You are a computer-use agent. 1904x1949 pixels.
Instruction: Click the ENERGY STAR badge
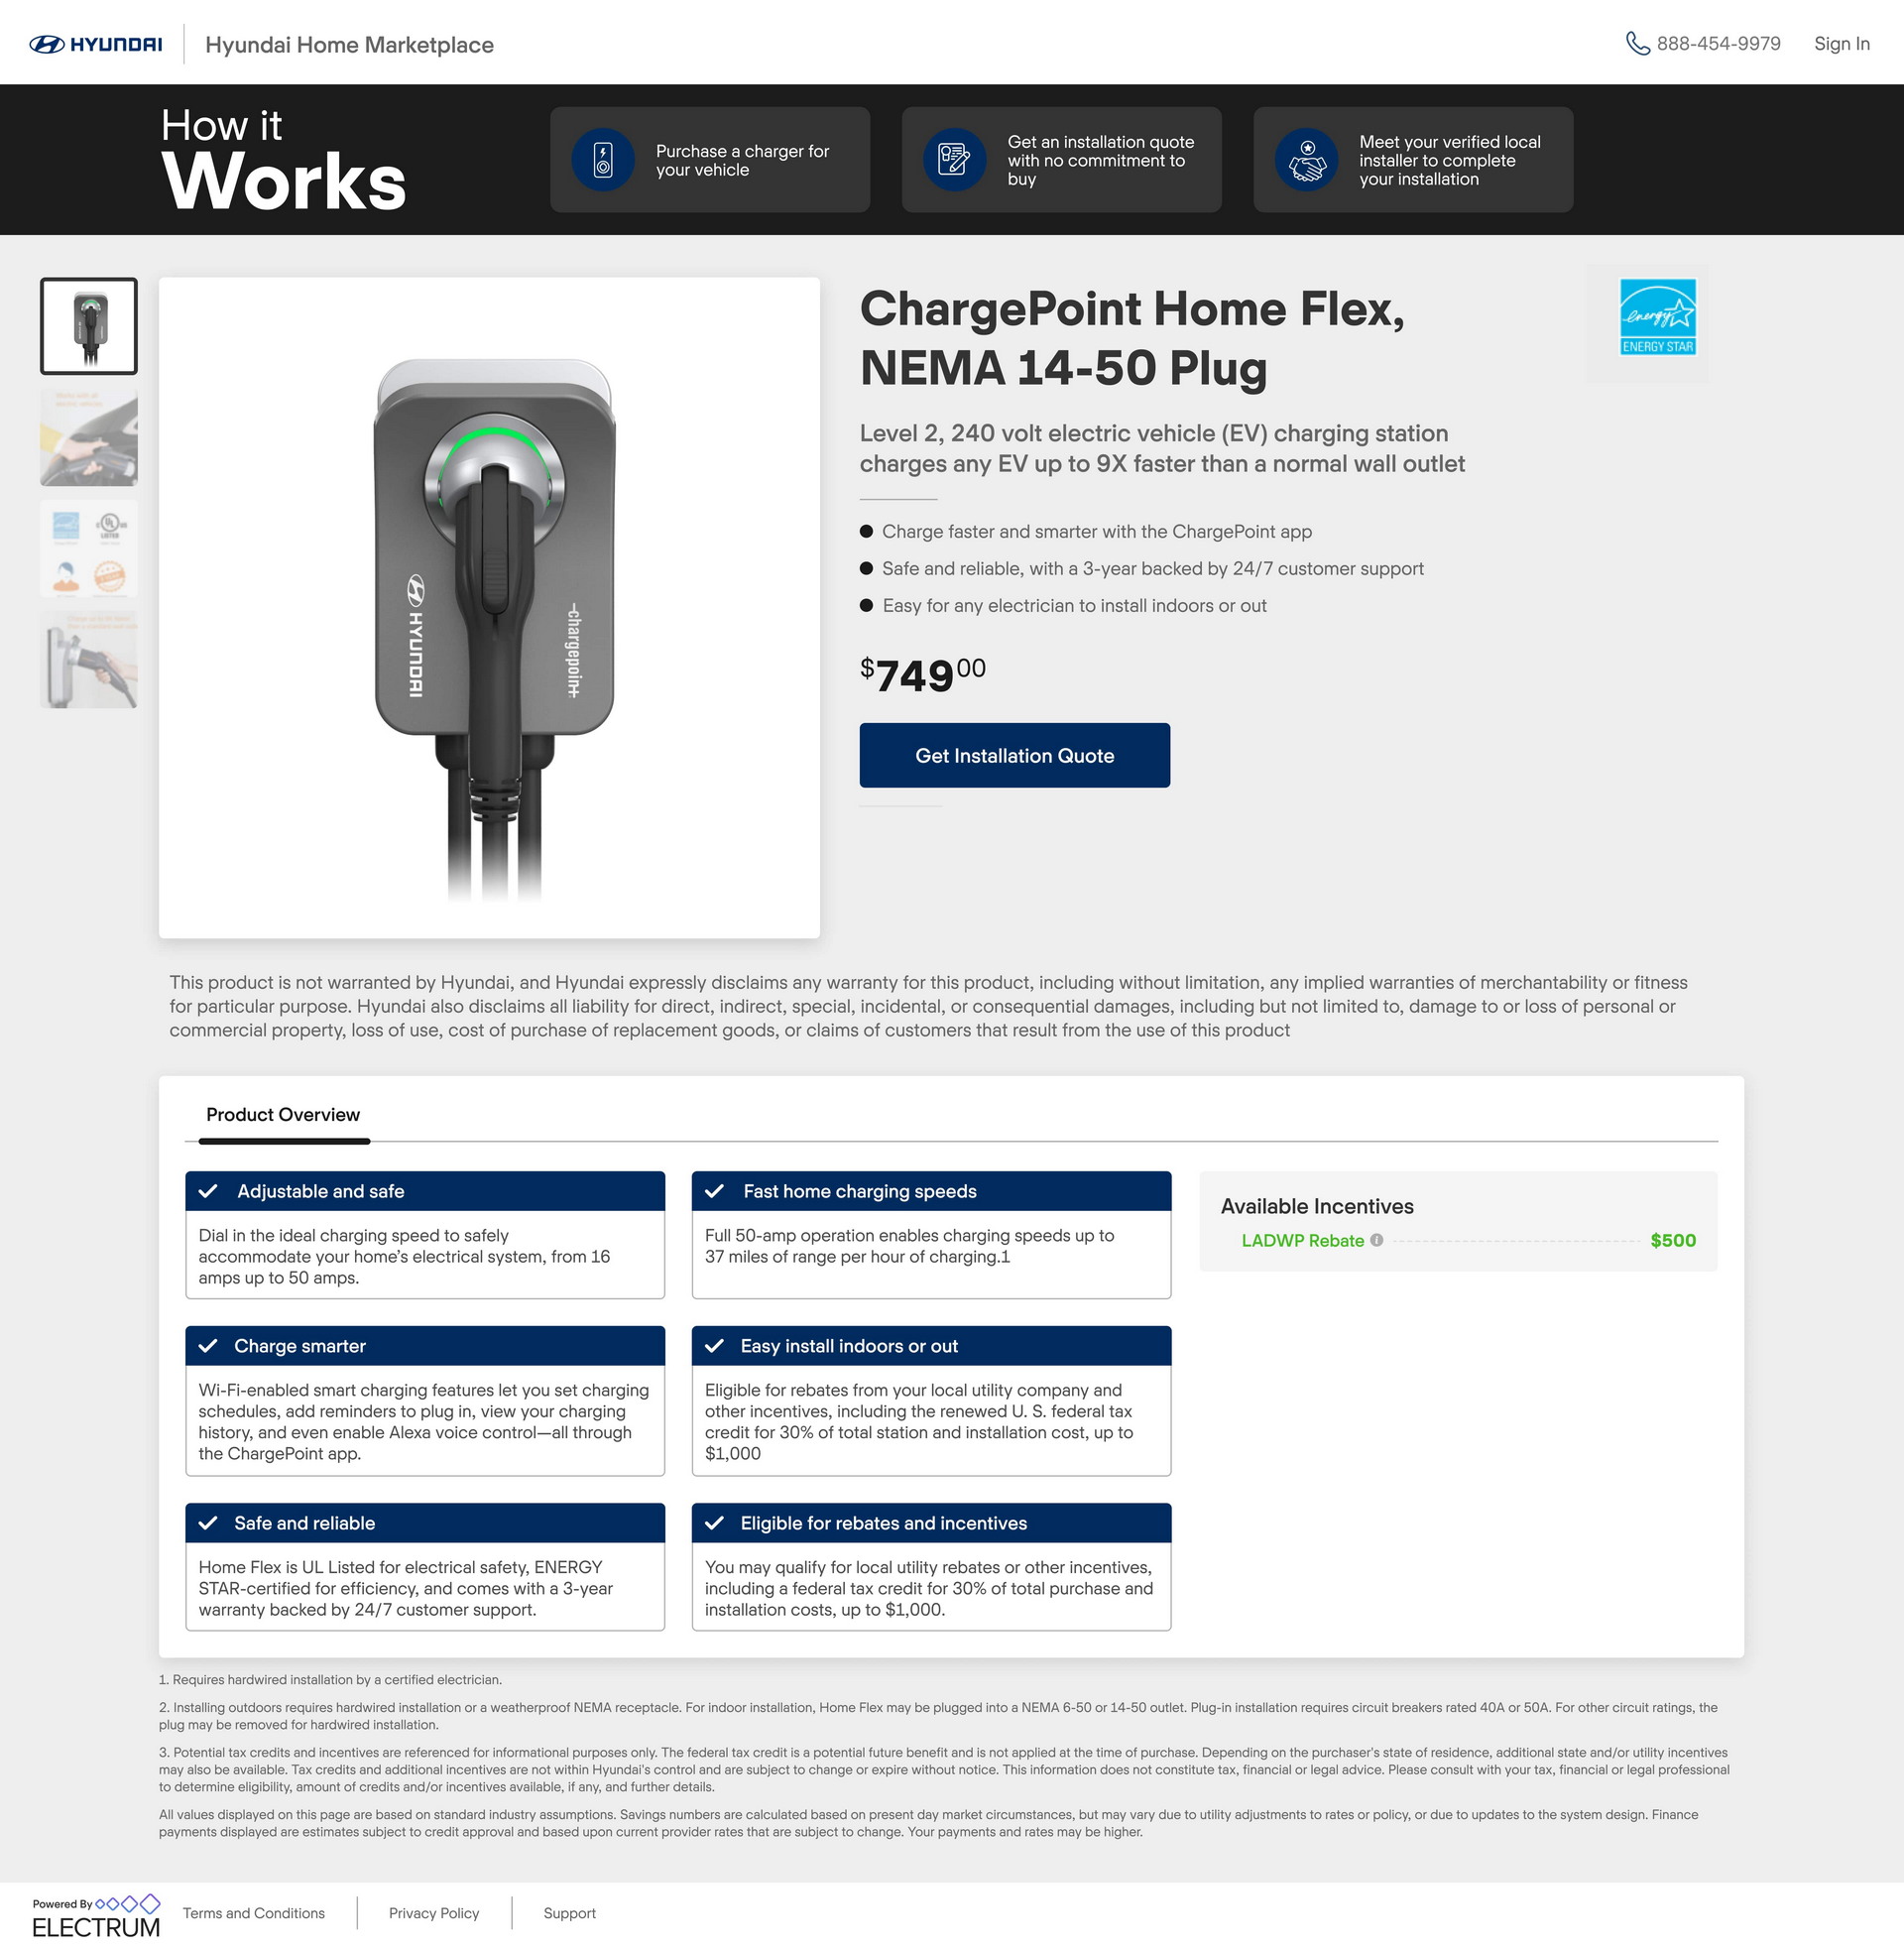(1657, 317)
